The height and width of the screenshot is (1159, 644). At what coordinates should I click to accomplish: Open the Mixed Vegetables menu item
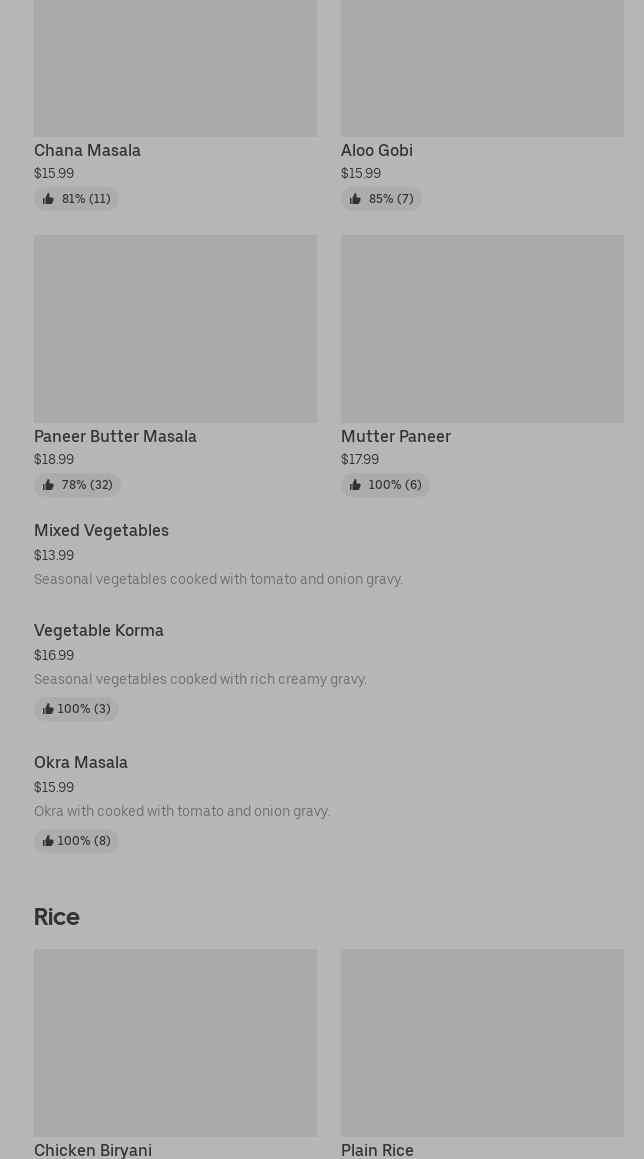tap(101, 530)
